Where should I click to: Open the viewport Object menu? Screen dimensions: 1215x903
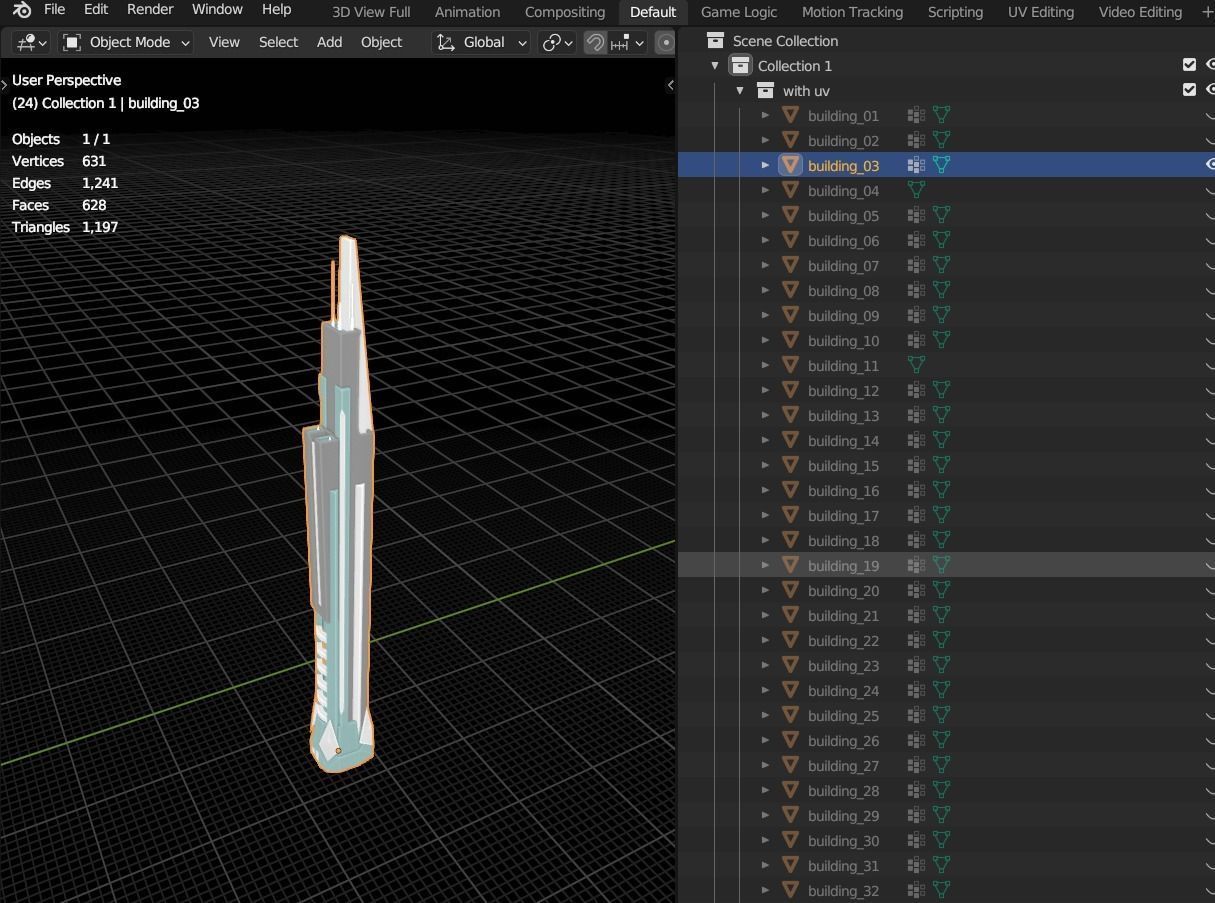pos(381,42)
